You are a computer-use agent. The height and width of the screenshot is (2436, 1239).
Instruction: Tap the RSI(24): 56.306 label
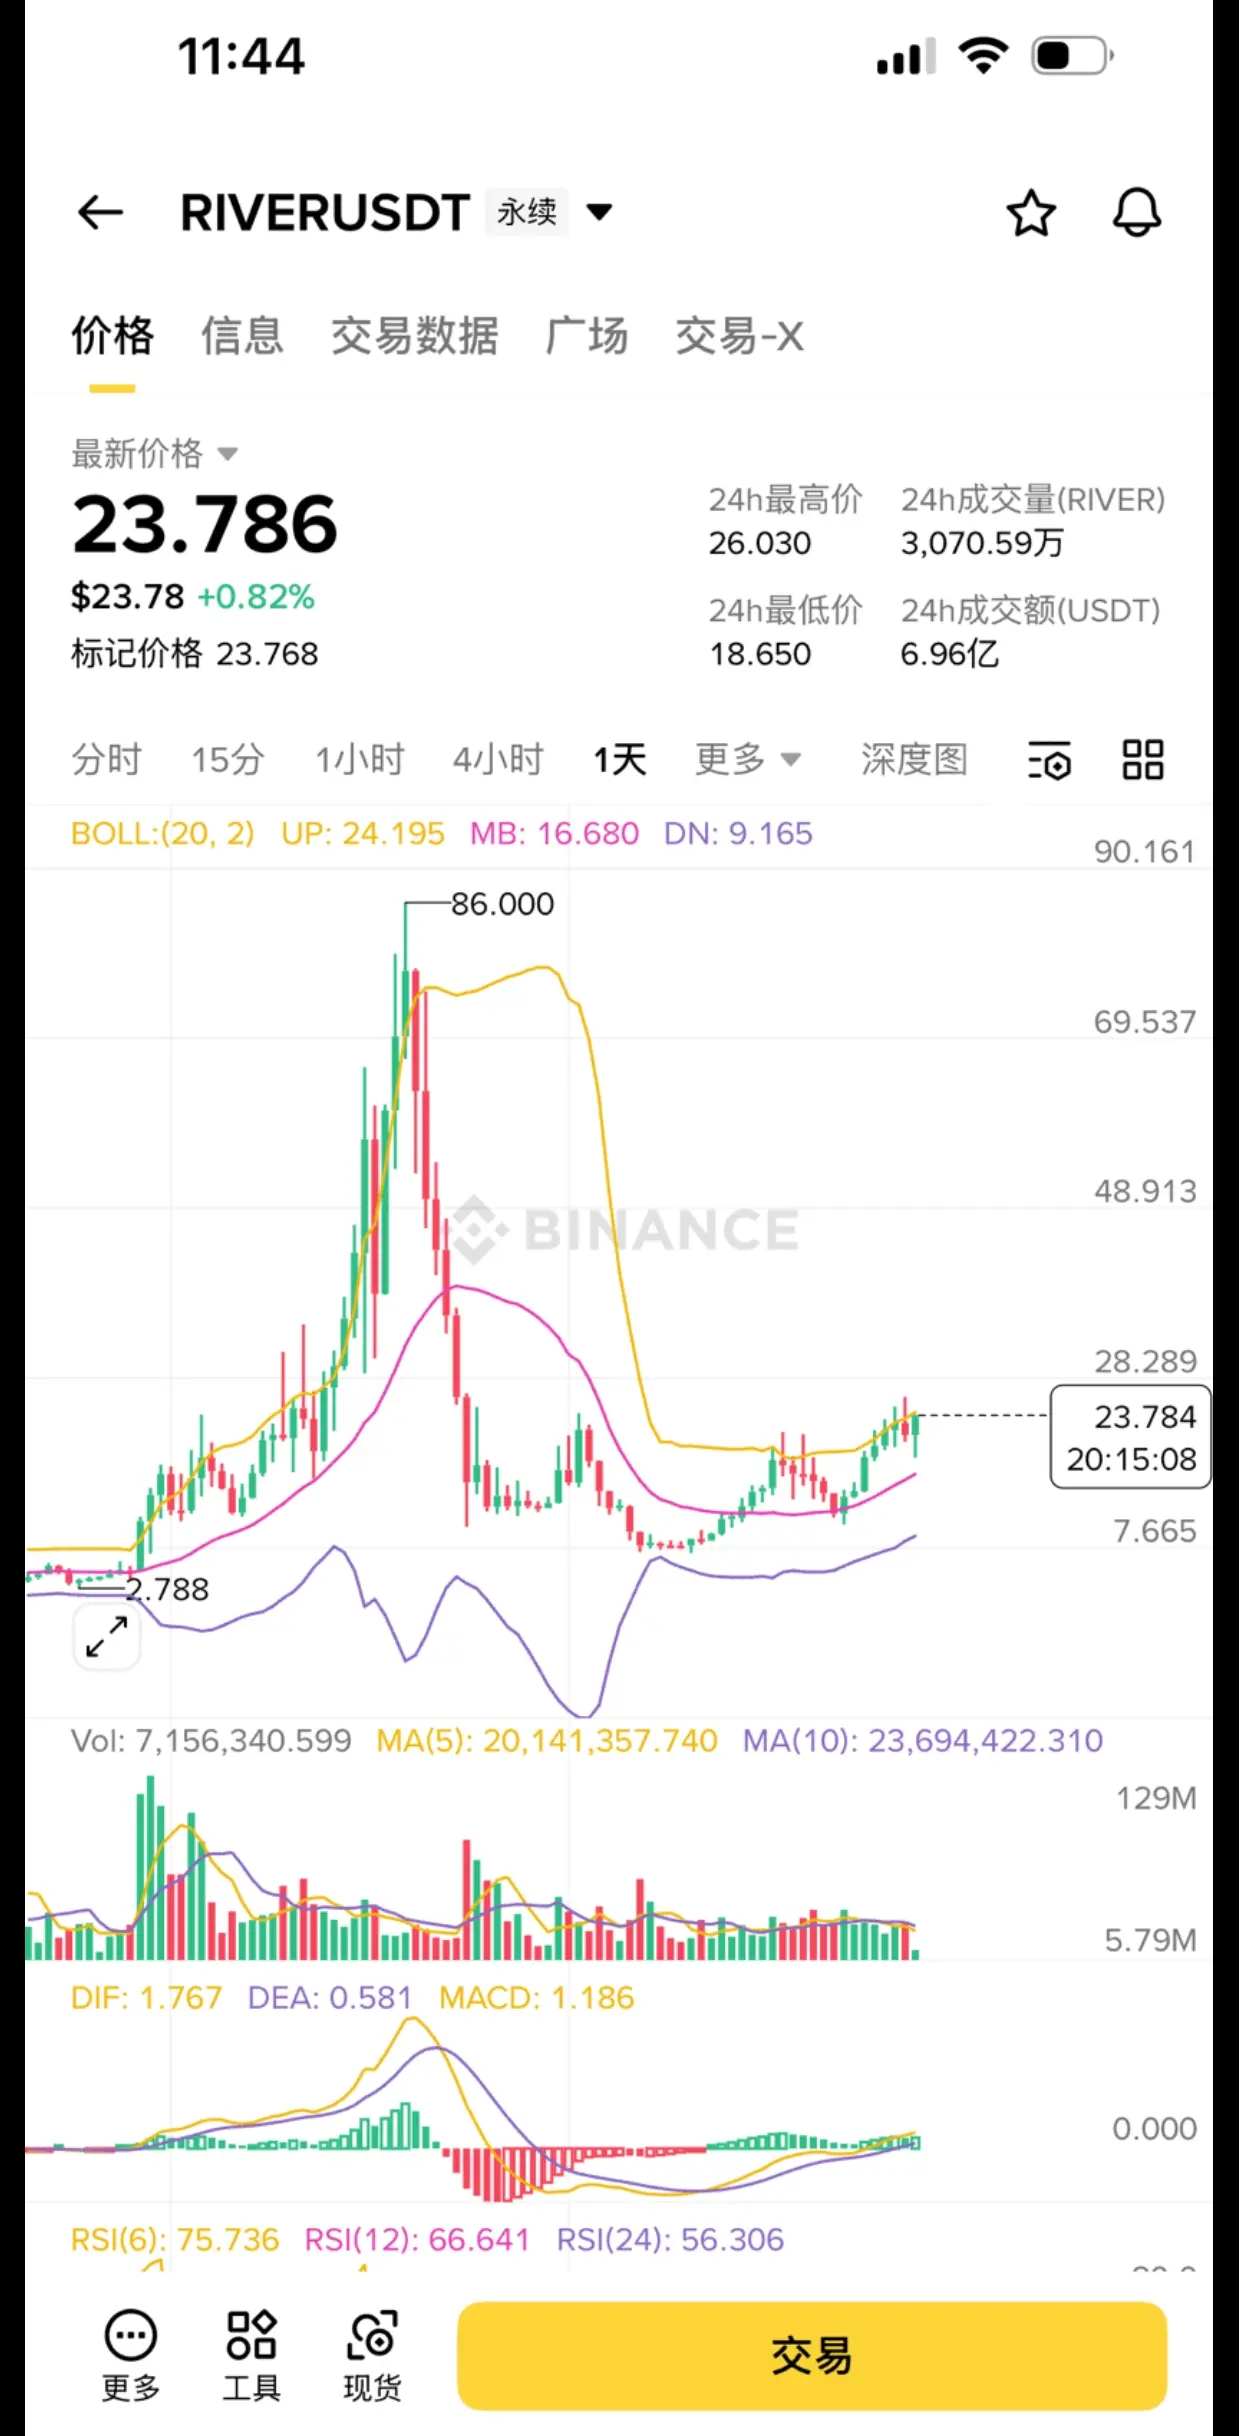[x=670, y=2239]
